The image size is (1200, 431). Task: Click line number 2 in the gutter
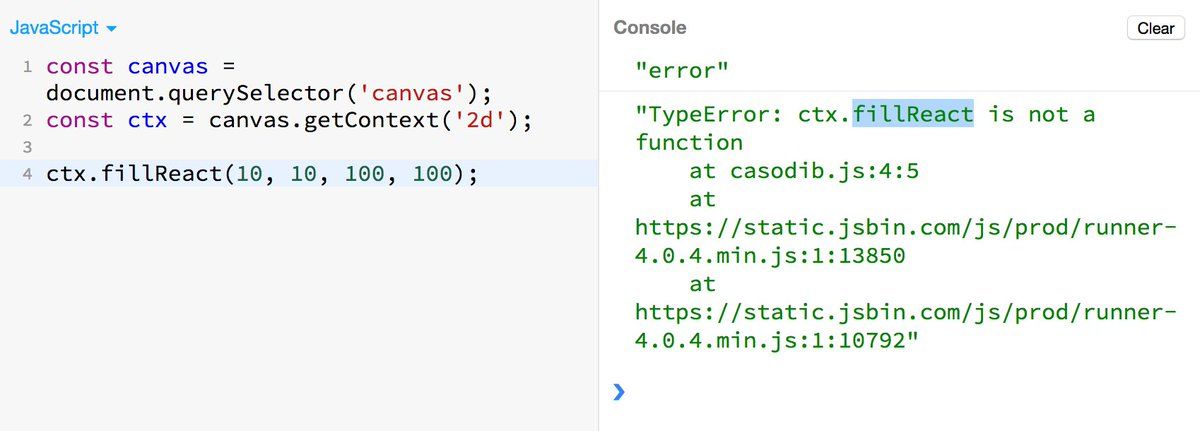pyautogui.click(x=27, y=121)
